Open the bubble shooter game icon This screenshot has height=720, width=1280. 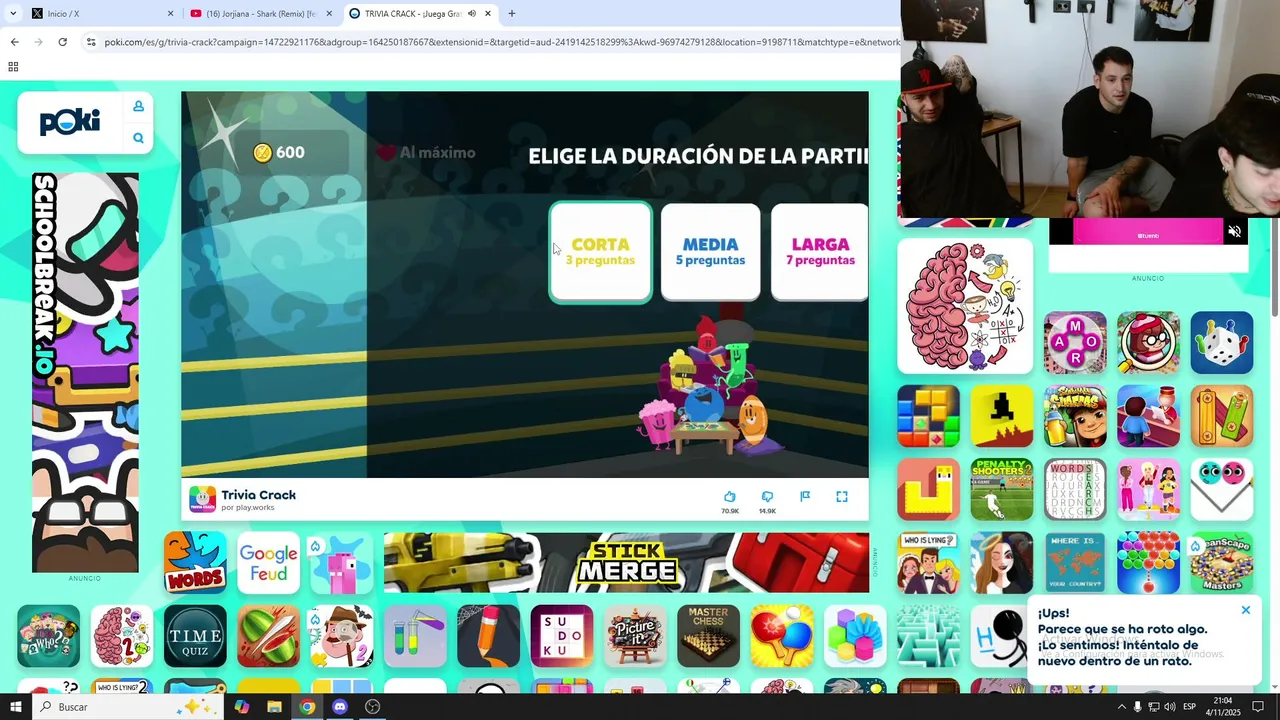[x=1149, y=563]
